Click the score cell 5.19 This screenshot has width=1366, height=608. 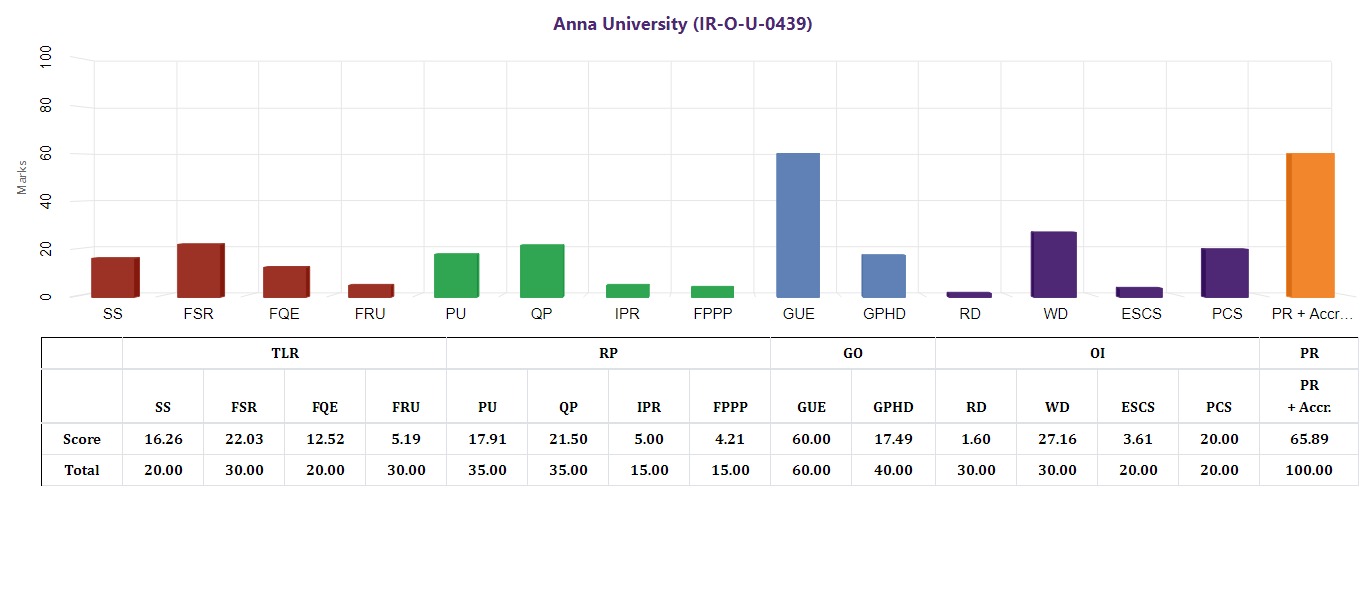(x=406, y=439)
